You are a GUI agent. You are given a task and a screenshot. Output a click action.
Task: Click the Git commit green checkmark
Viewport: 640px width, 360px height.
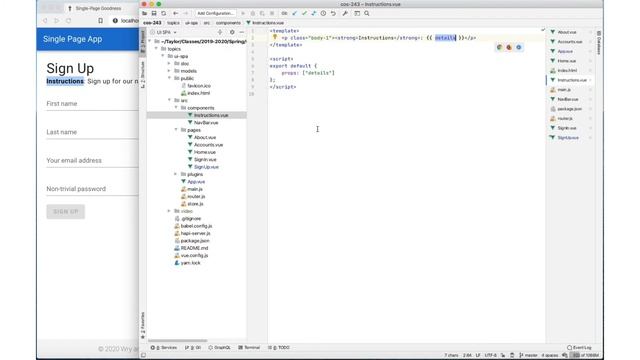point(304,13)
